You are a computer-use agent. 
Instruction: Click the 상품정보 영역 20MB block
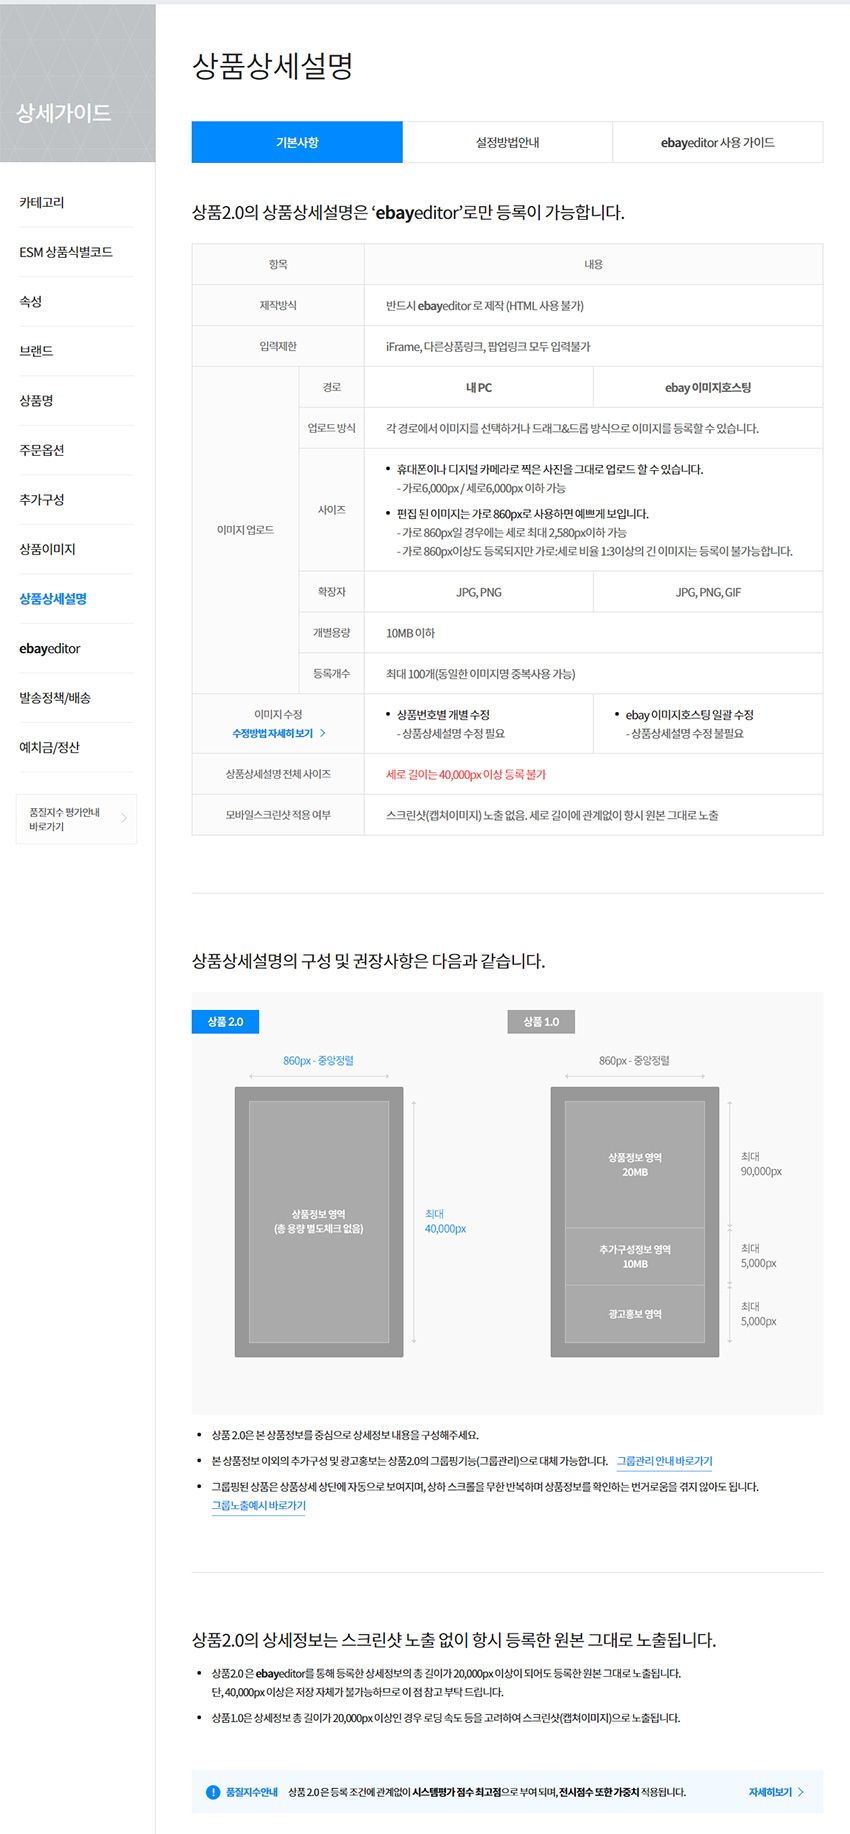click(x=635, y=1165)
